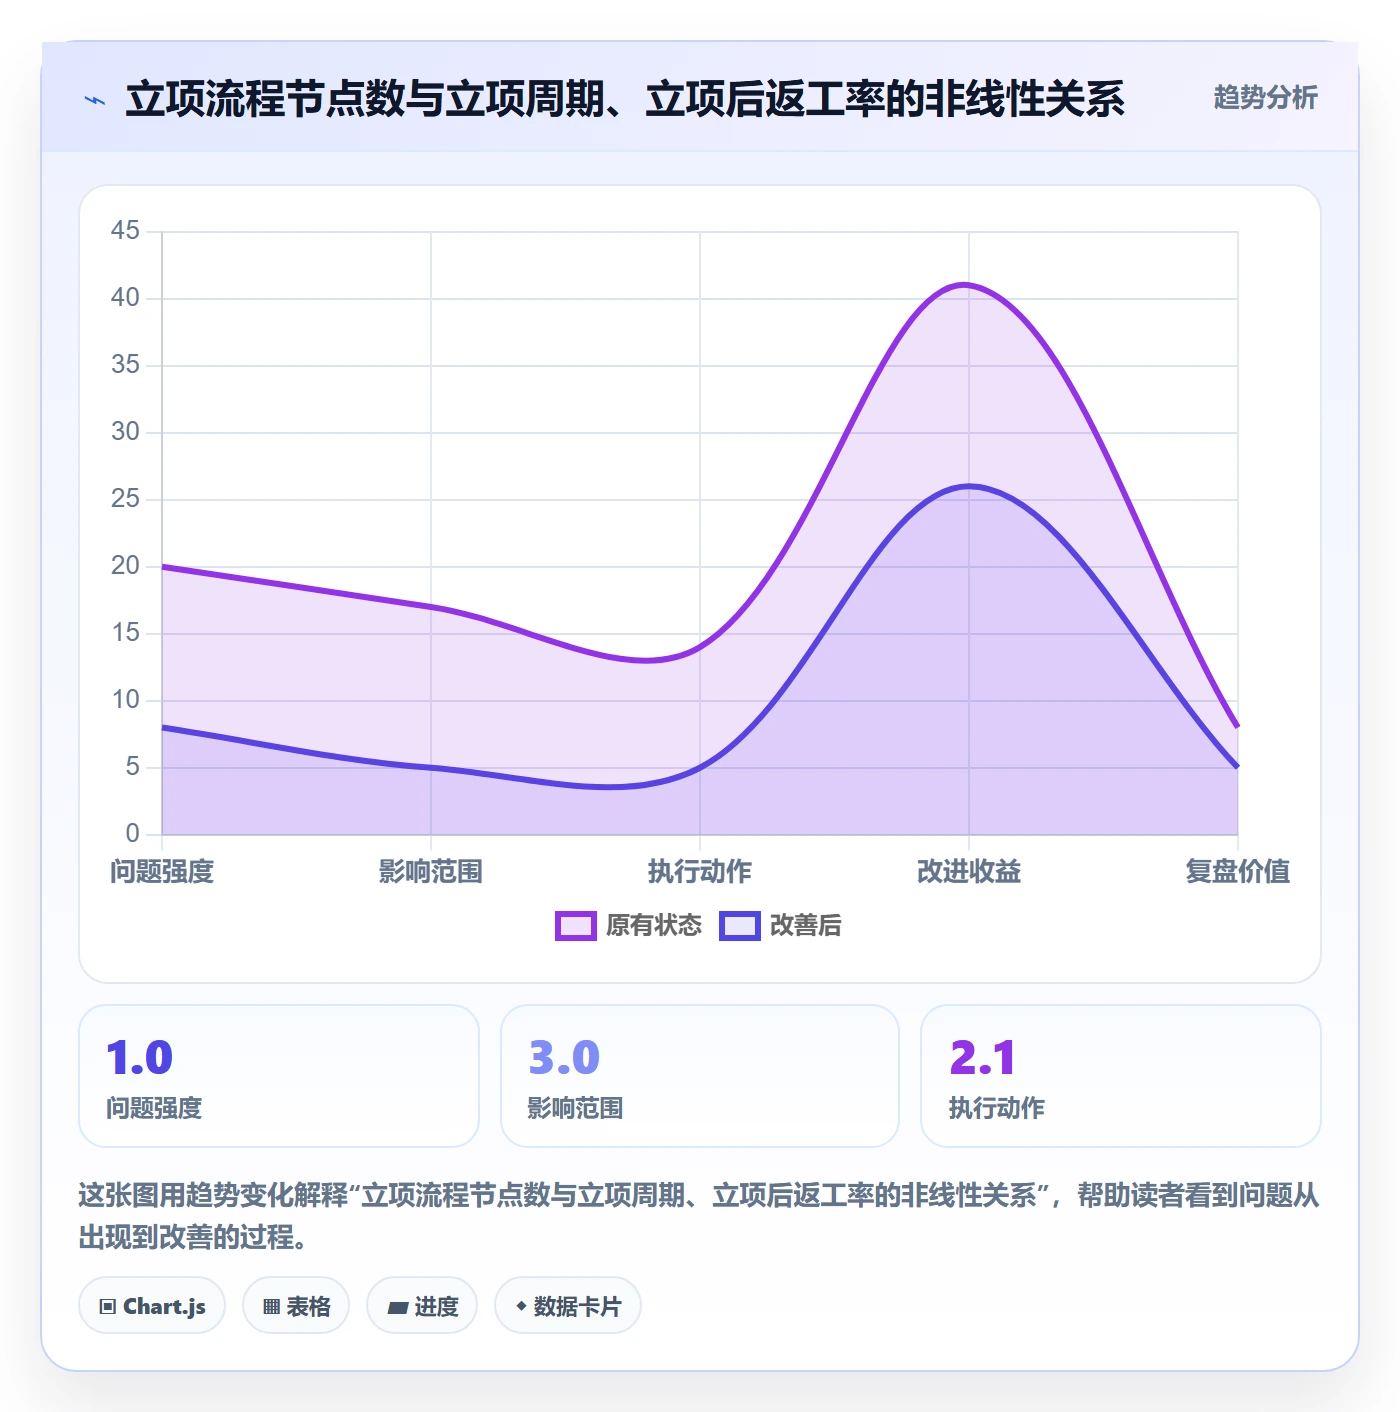Image resolution: width=1400 pixels, height=1412 pixels.
Task: Select the 数据卡片 tag chip
Action: click(x=568, y=1305)
